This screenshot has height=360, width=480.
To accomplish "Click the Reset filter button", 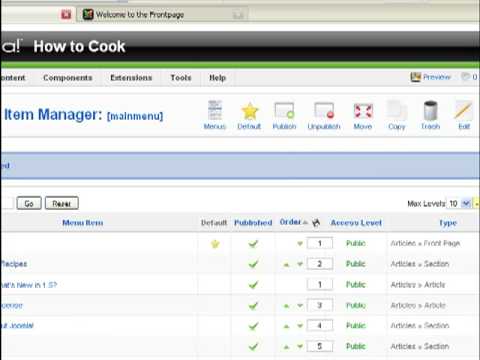I will tap(62, 203).
